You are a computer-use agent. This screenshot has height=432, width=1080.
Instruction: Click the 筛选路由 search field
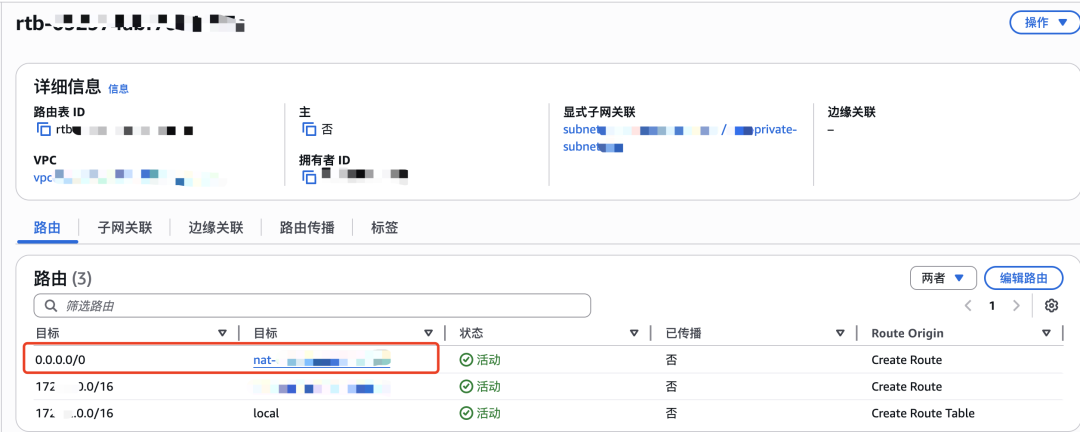click(x=320, y=306)
